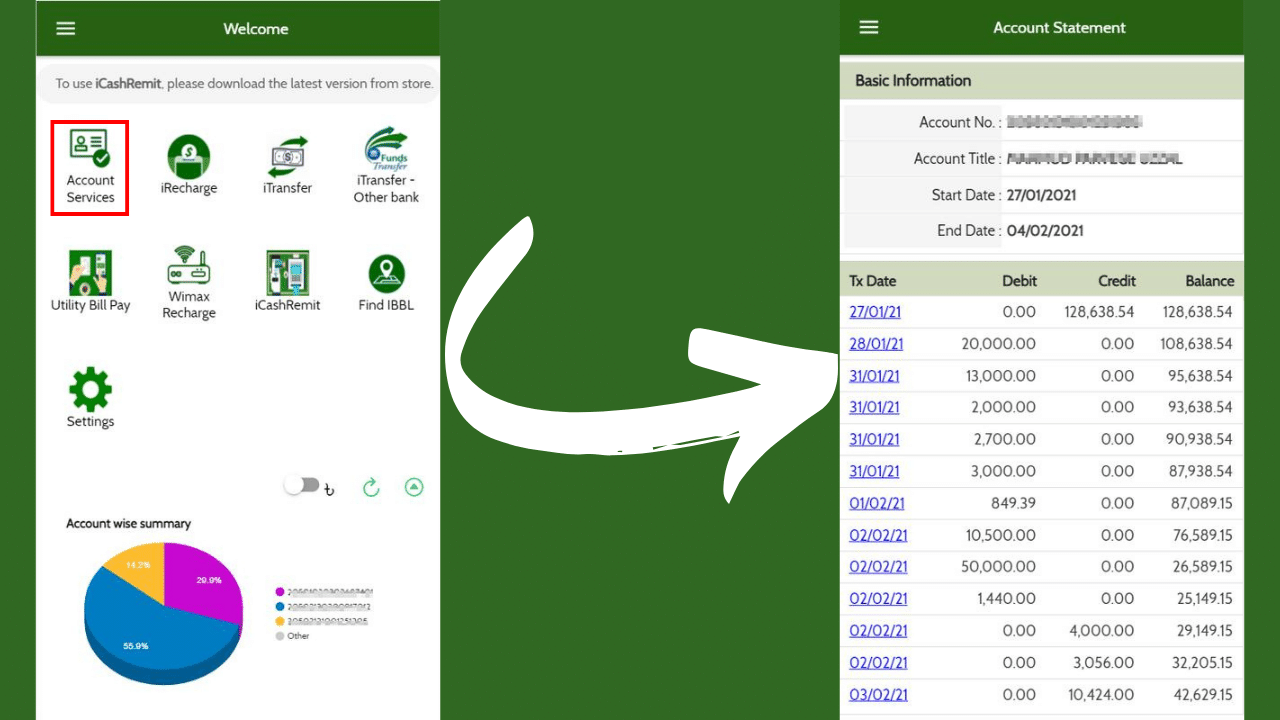Click the iCashRemit download notice banner

tap(238, 84)
